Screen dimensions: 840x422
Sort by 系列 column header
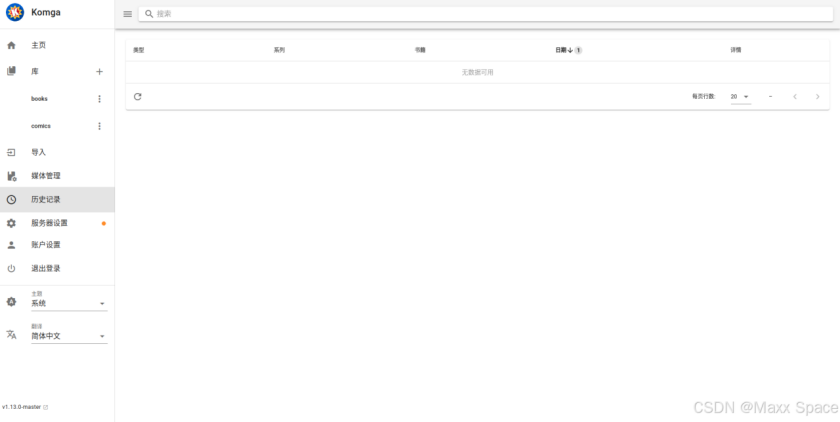point(279,50)
